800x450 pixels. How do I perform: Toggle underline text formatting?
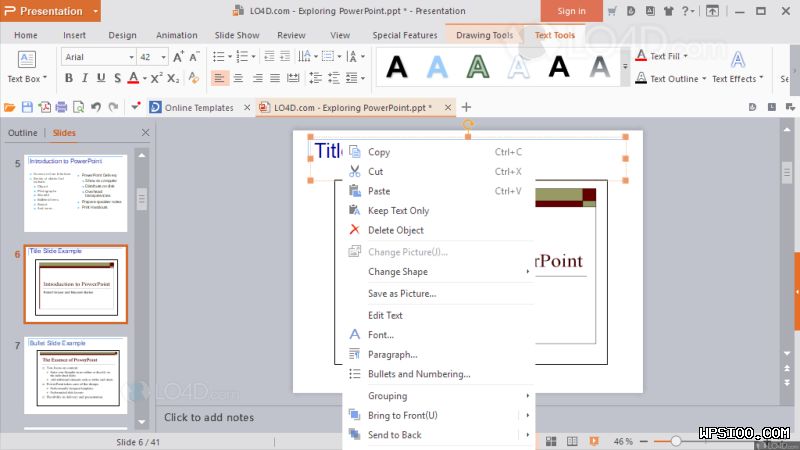(100, 78)
